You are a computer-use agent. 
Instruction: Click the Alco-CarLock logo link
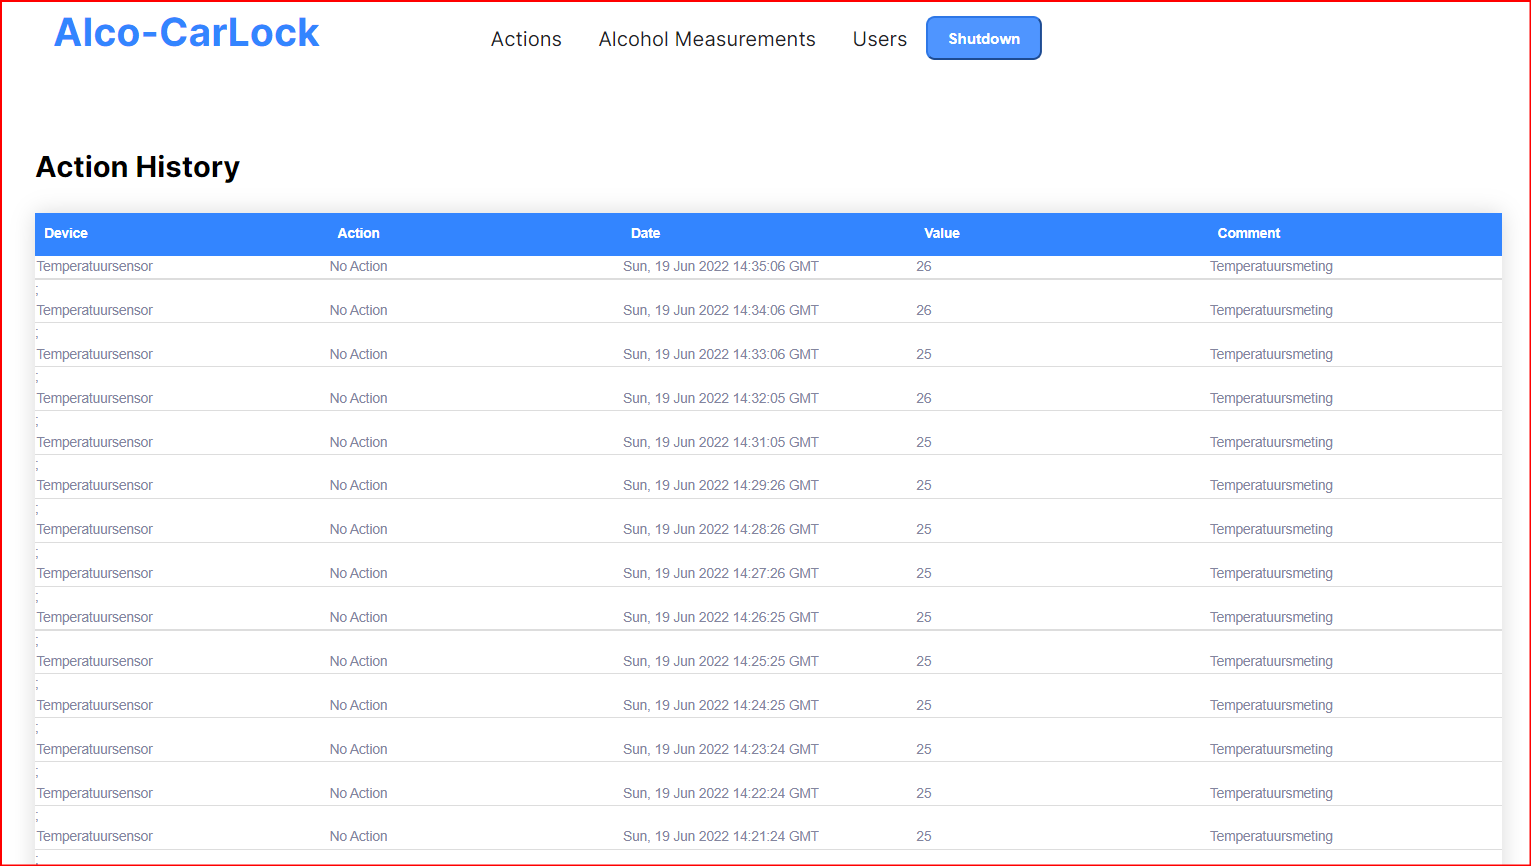tap(186, 33)
